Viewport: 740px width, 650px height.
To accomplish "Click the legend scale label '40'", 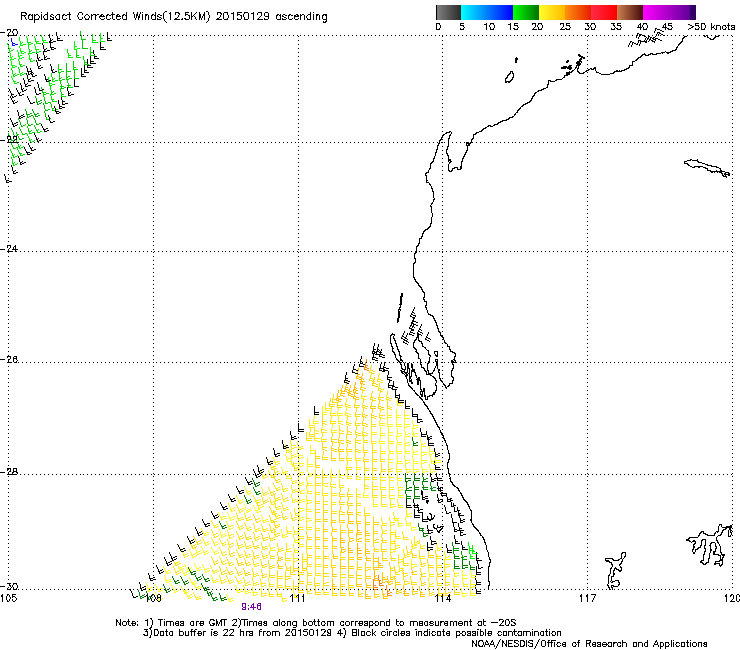I will pos(642,27).
